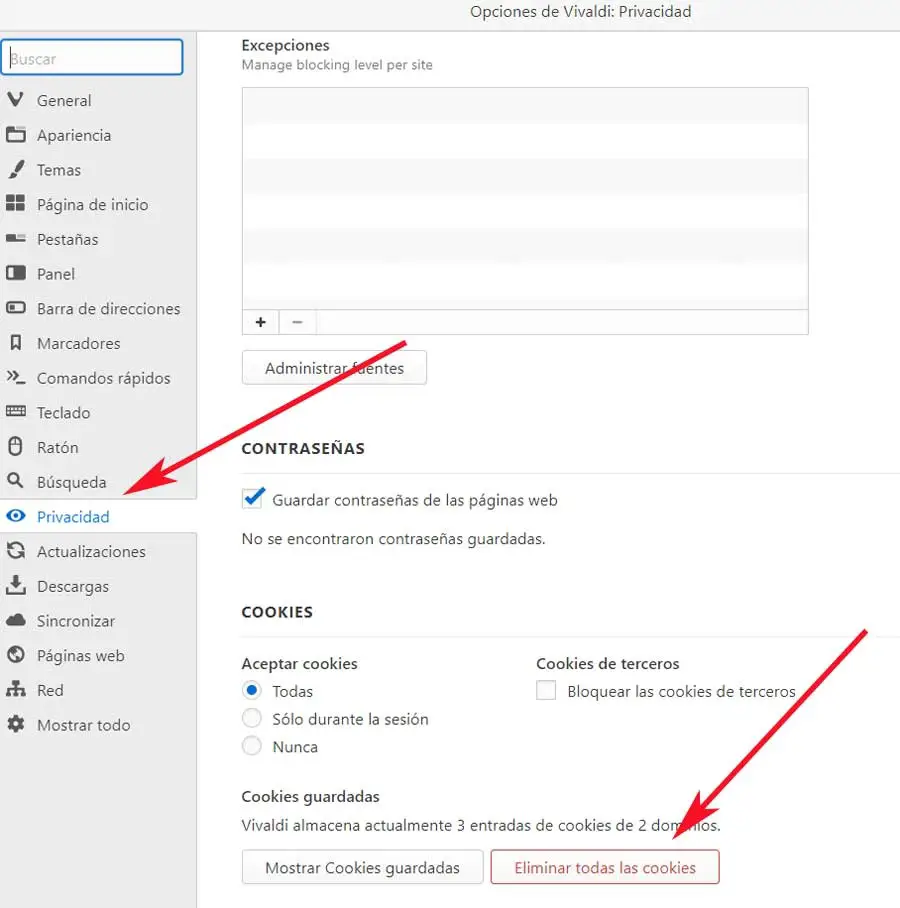Click the grid icon for Página de inicio

[x=16, y=203]
